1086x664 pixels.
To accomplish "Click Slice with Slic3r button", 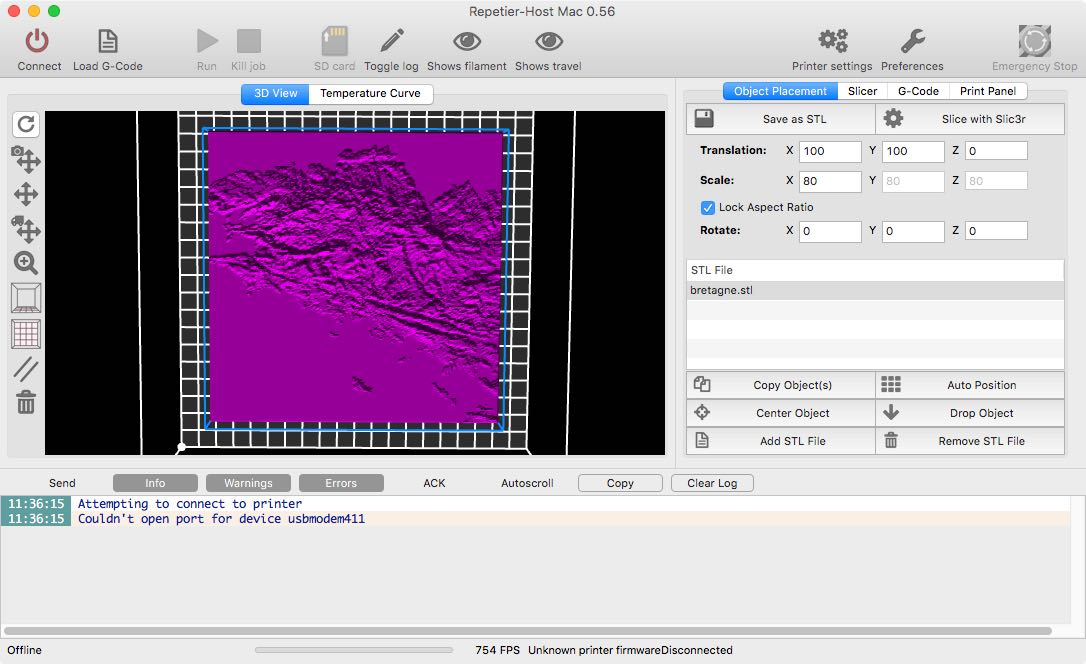I will 970,119.
